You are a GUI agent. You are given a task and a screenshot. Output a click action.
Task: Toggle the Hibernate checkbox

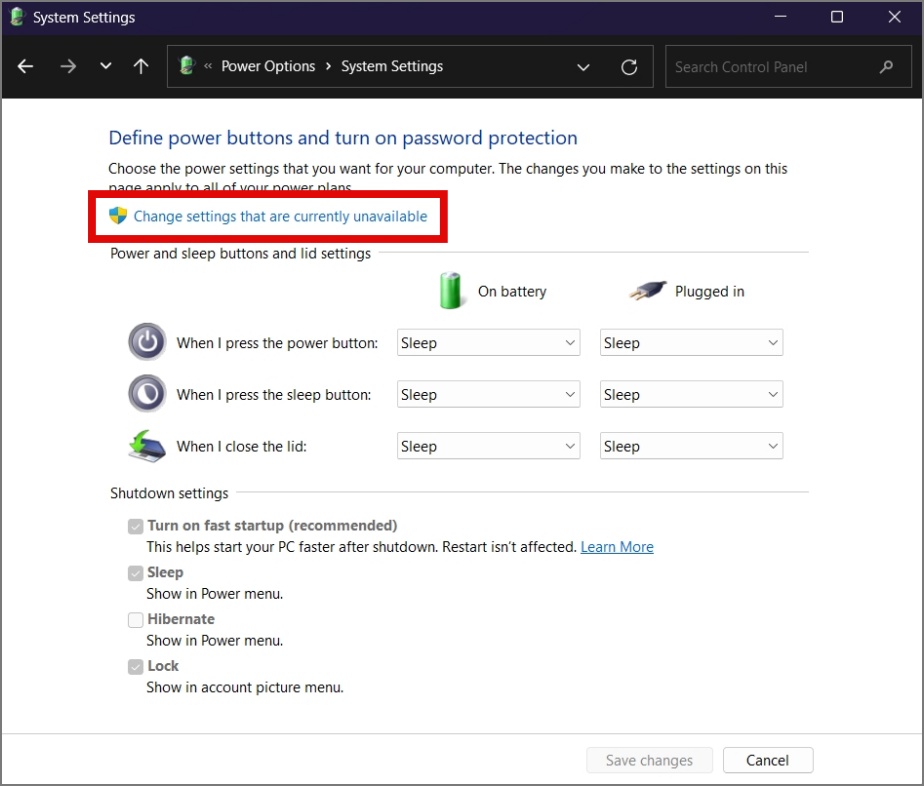pos(136,620)
